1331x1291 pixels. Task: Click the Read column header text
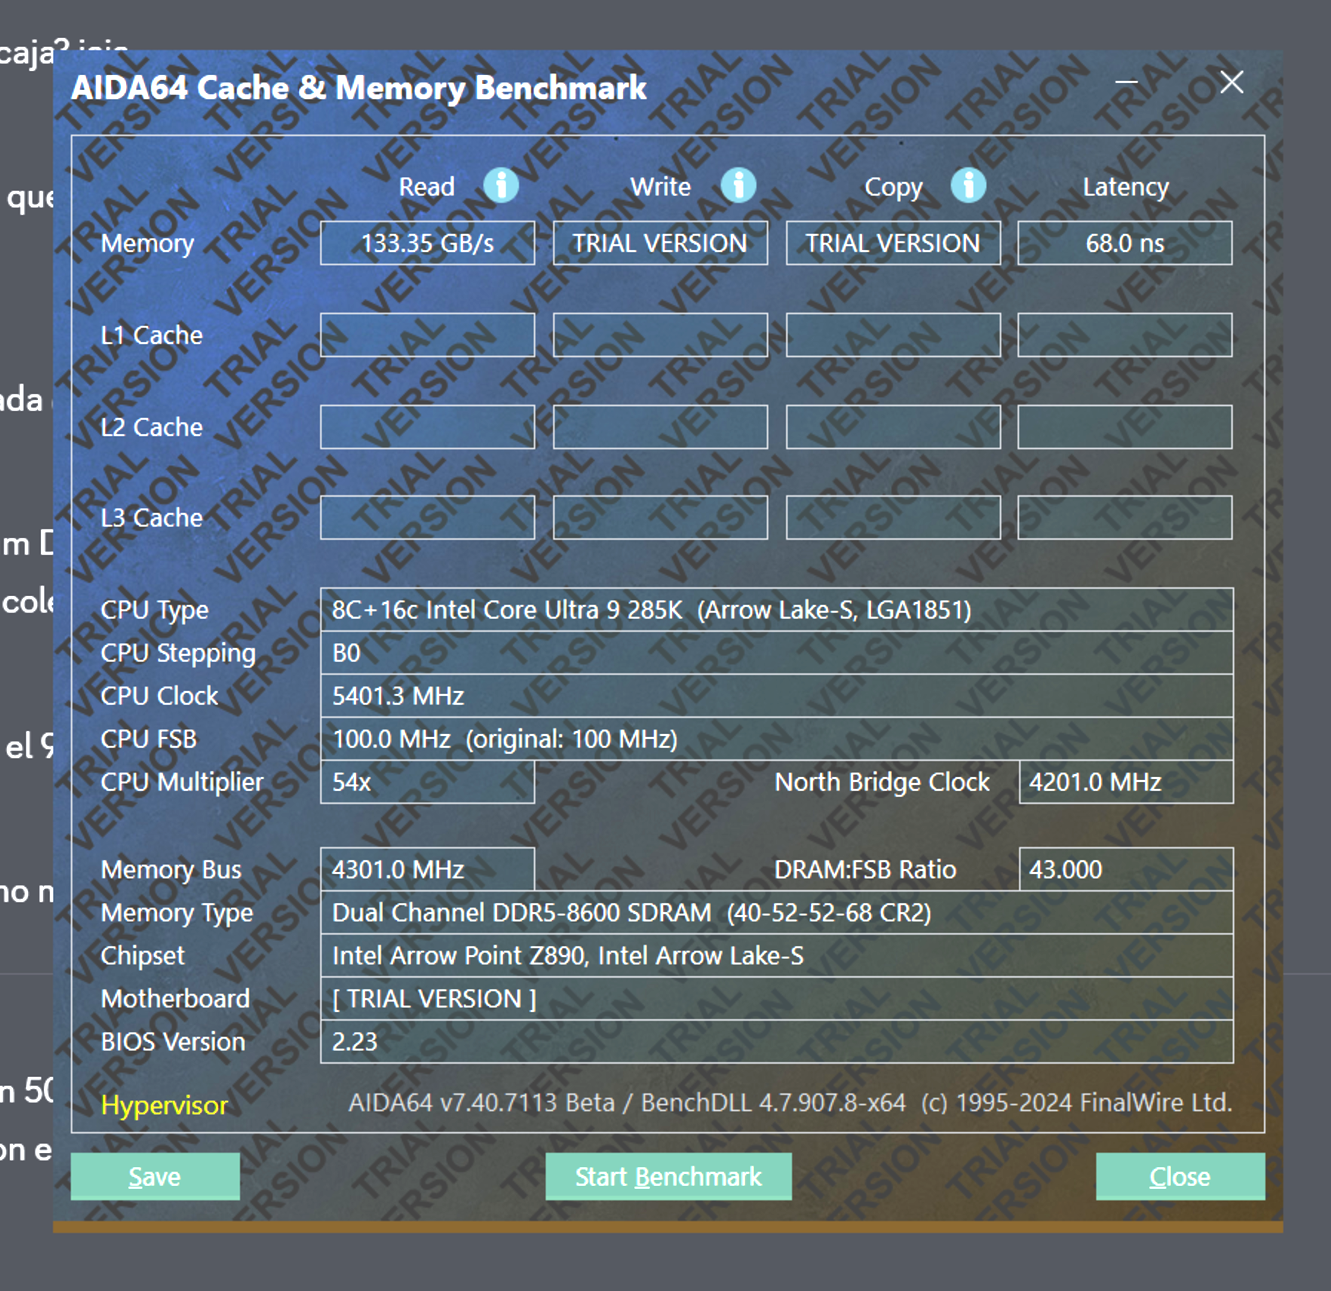point(427,187)
